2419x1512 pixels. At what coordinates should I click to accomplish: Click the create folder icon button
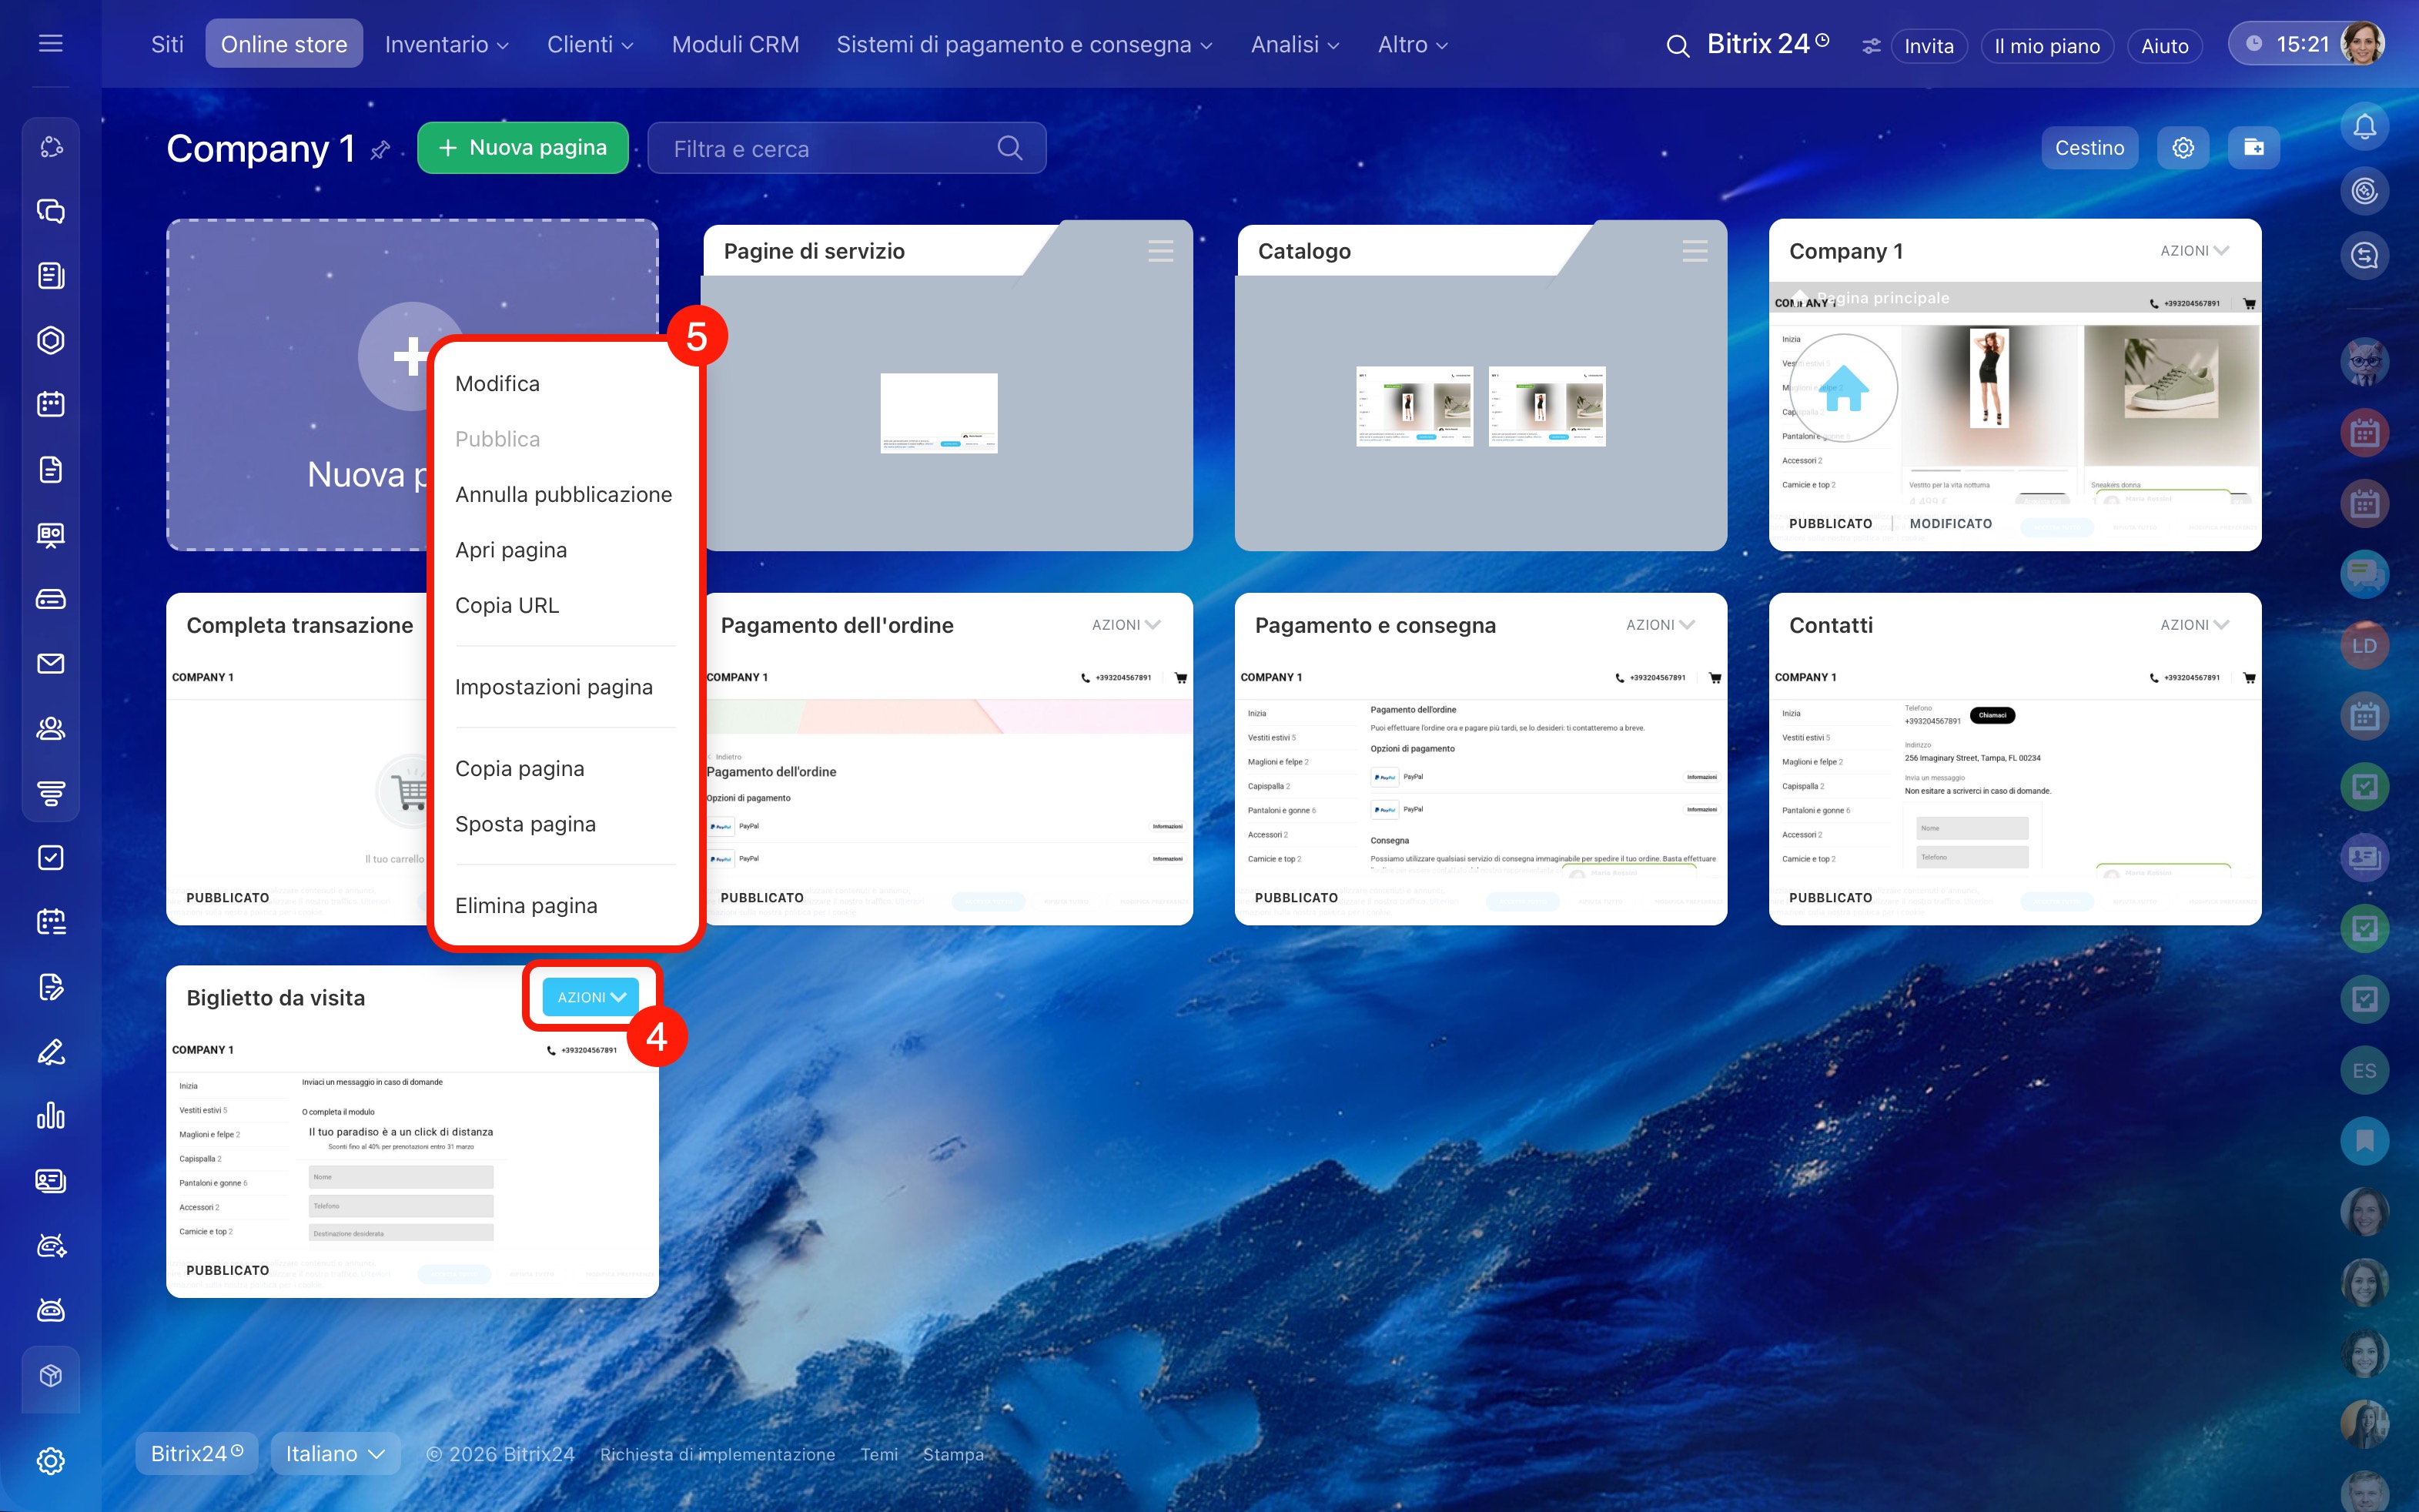pos(2253,148)
